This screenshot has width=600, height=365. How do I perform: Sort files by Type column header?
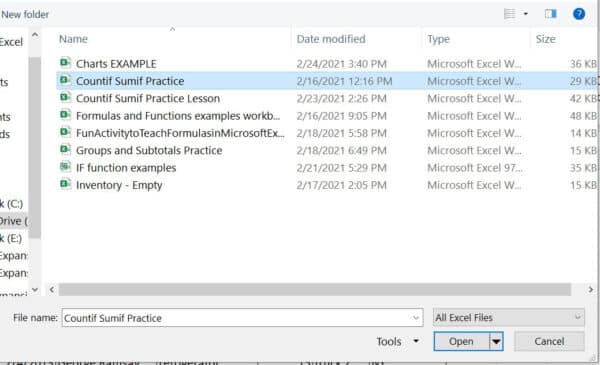click(x=439, y=39)
